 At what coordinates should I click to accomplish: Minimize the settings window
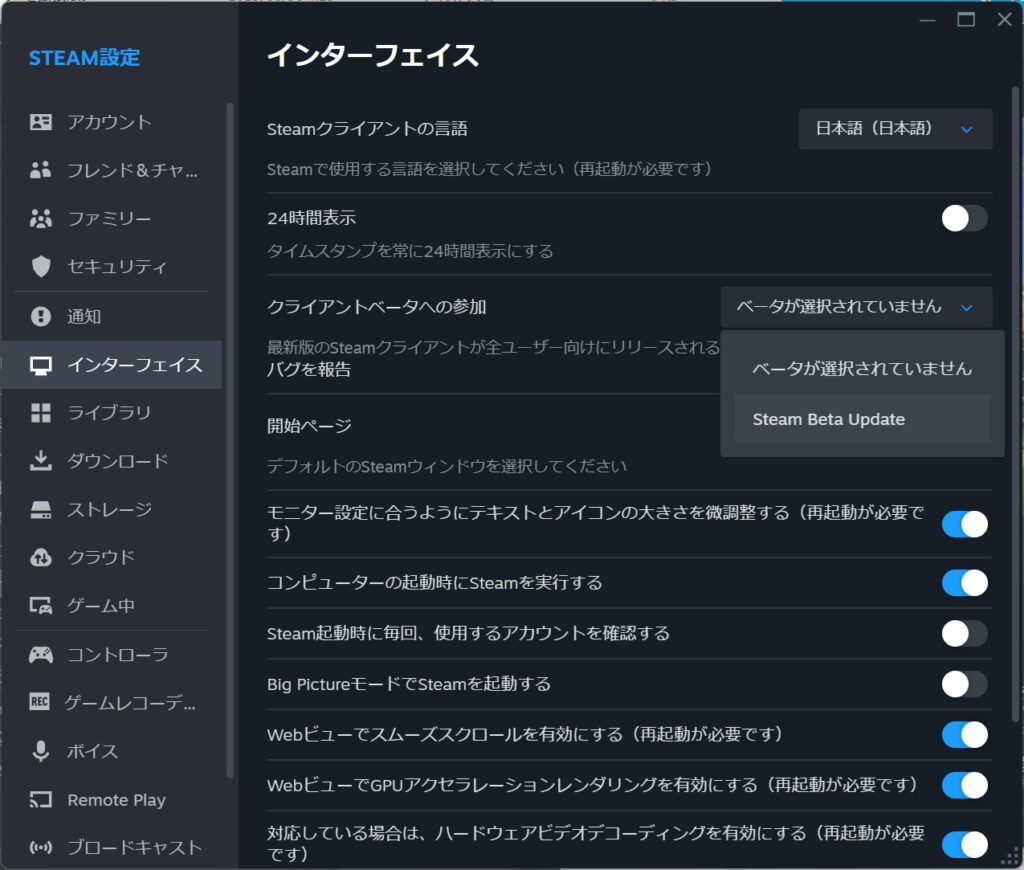coord(927,20)
